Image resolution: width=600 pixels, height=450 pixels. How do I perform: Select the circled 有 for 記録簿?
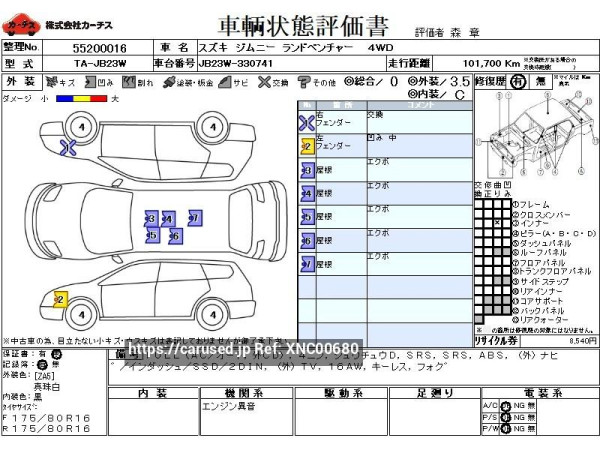[x=42, y=365]
